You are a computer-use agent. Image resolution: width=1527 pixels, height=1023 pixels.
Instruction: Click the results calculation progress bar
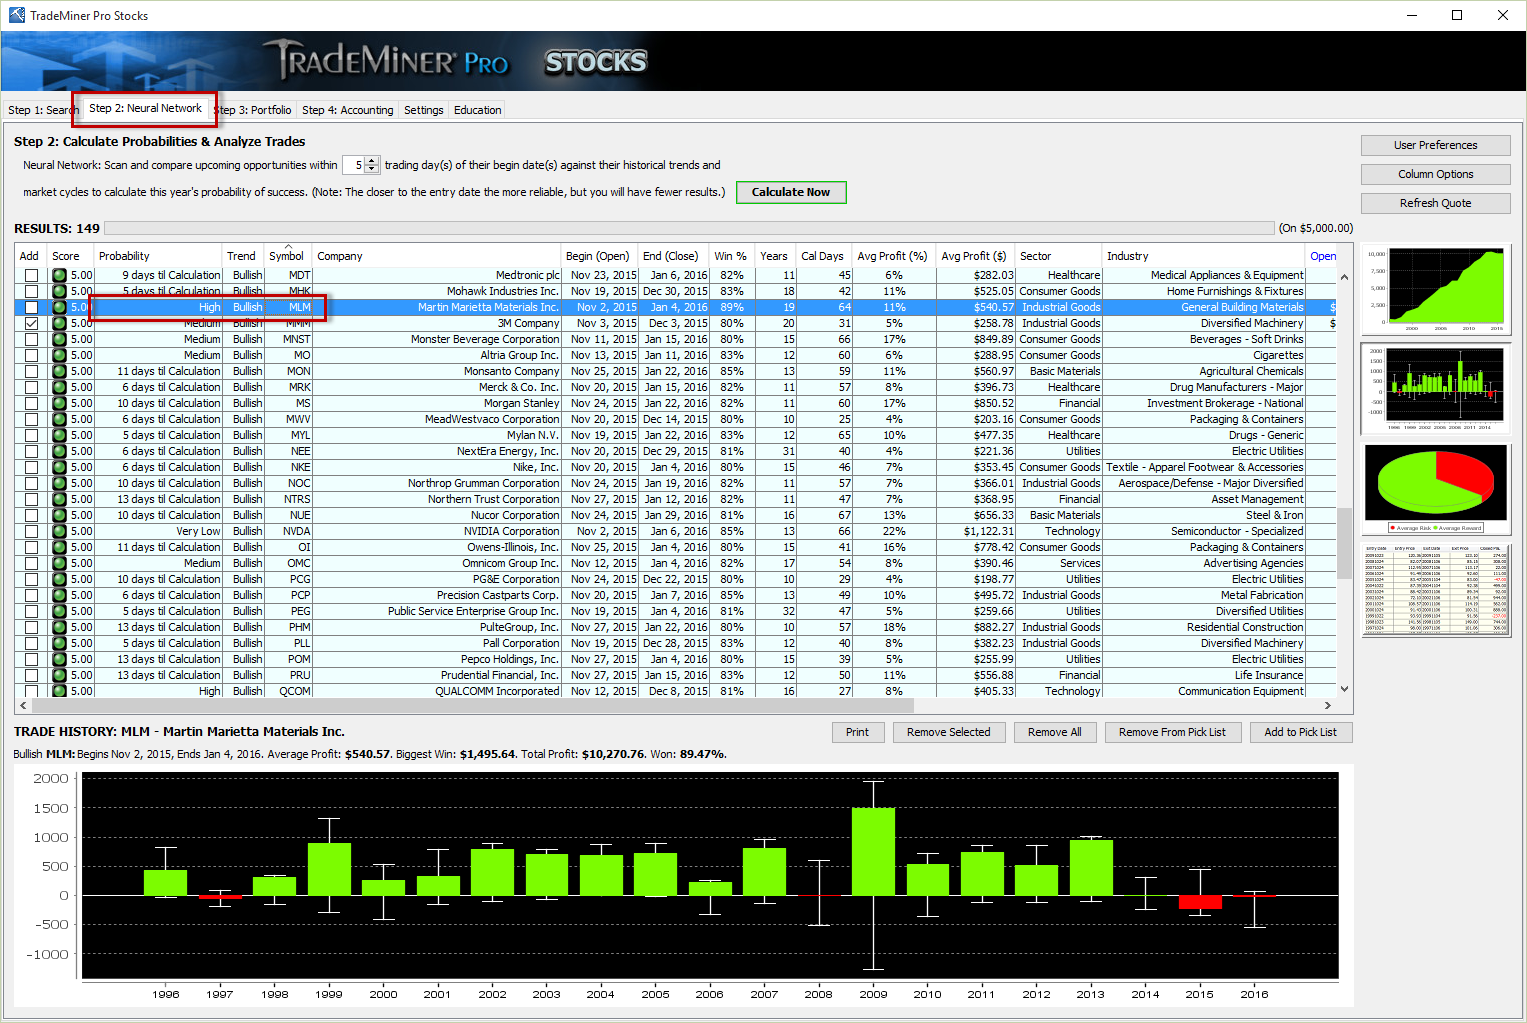pos(689,228)
